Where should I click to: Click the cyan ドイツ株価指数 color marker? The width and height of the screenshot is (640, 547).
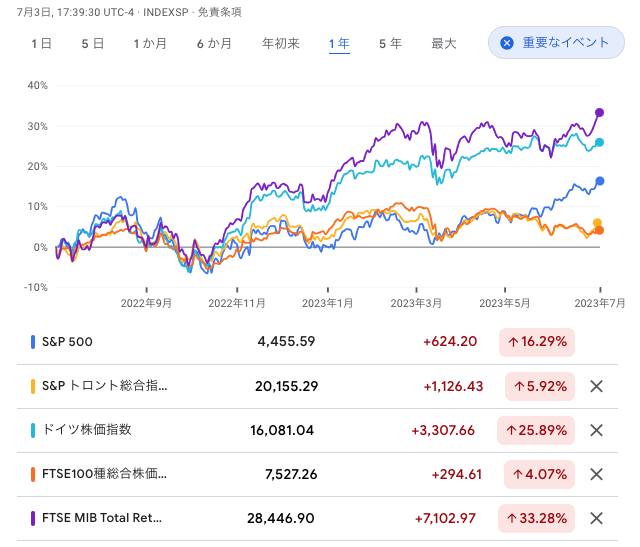[33, 430]
